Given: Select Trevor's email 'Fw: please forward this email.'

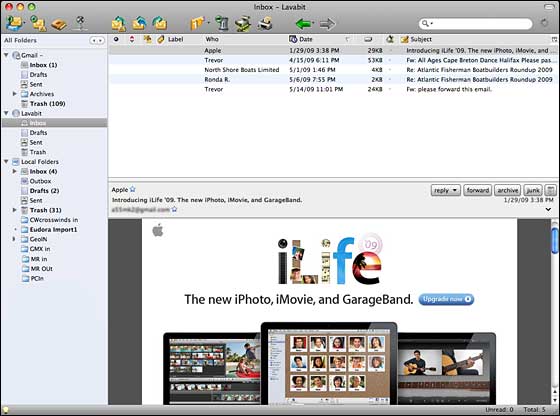Looking at the screenshot, I should point(333,89).
